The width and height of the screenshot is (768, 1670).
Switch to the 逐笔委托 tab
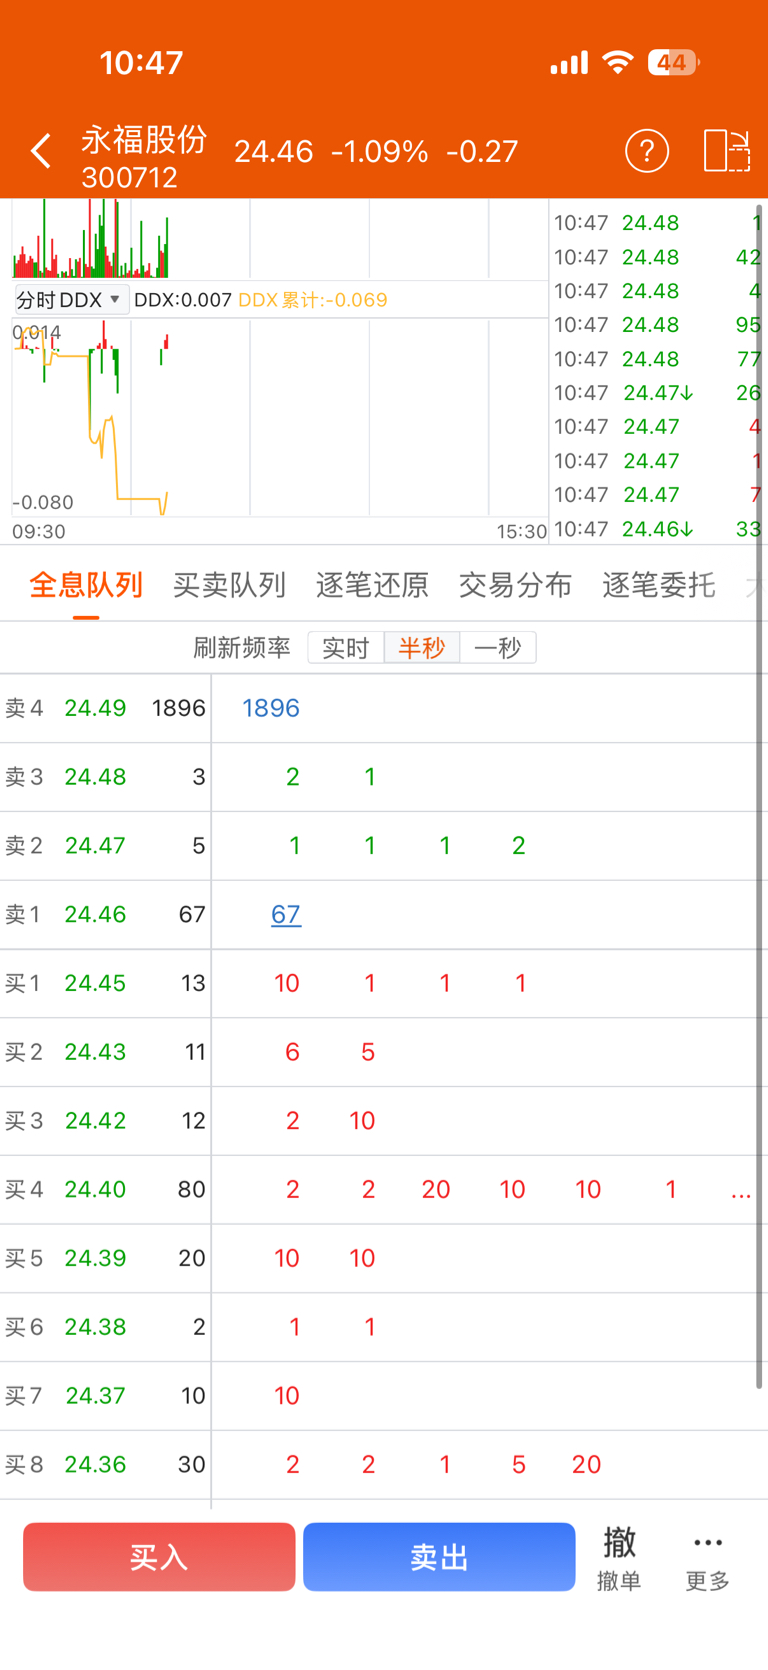[x=658, y=585]
